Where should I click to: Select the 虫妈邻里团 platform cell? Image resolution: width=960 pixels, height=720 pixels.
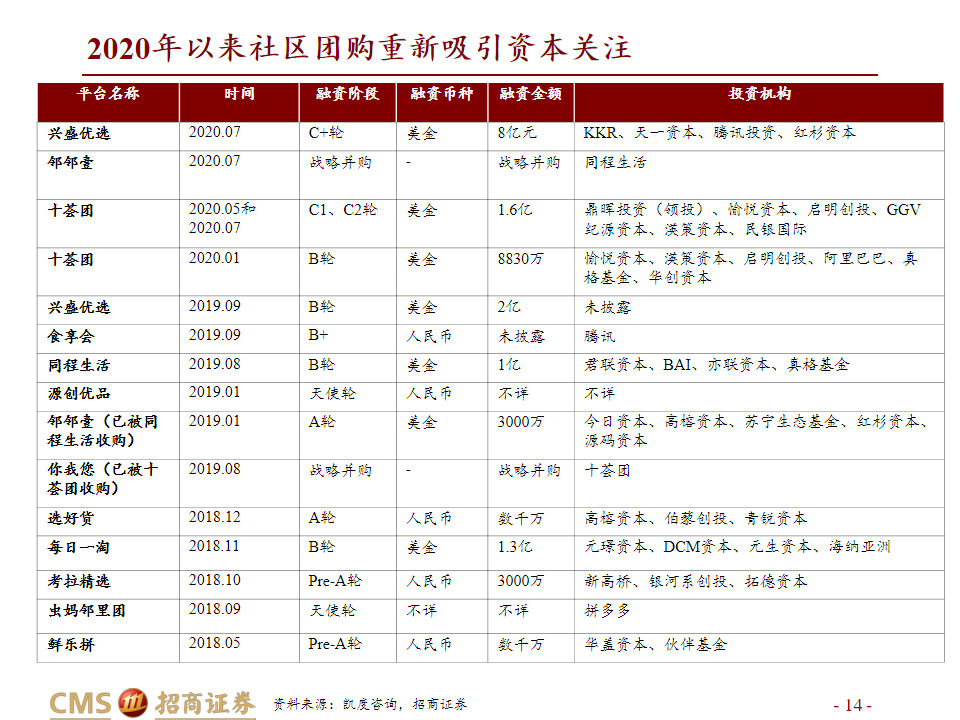[x=87, y=610]
